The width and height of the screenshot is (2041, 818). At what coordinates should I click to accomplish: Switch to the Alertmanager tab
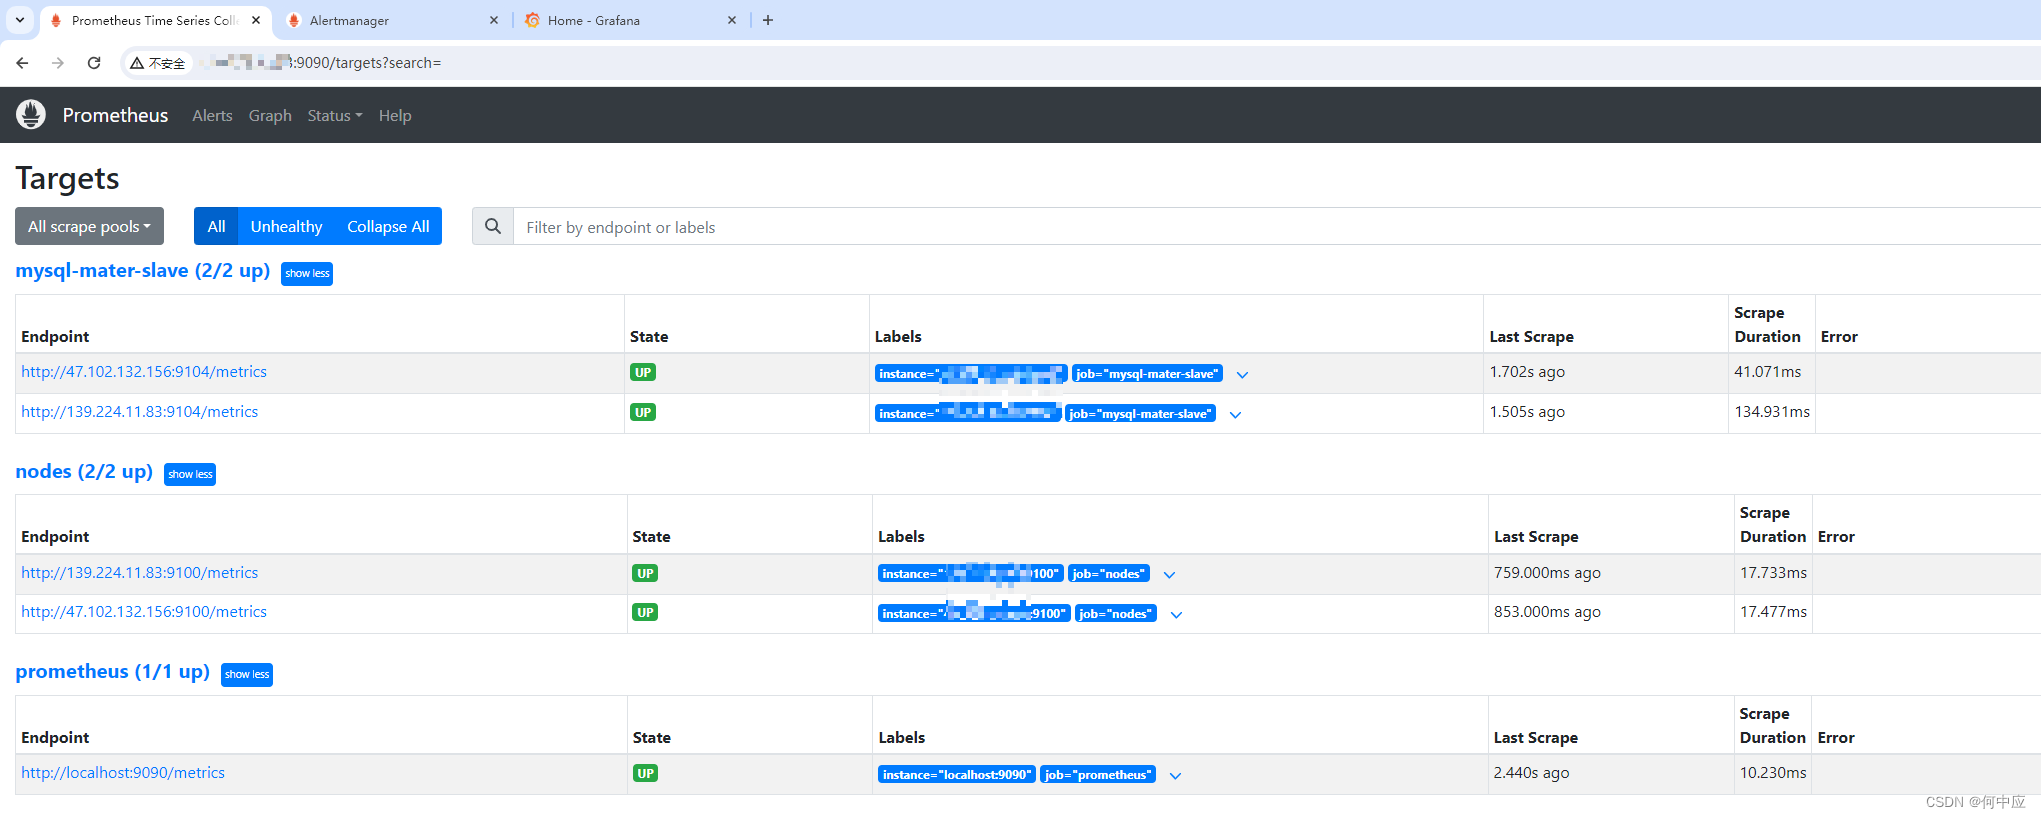point(392,20)
